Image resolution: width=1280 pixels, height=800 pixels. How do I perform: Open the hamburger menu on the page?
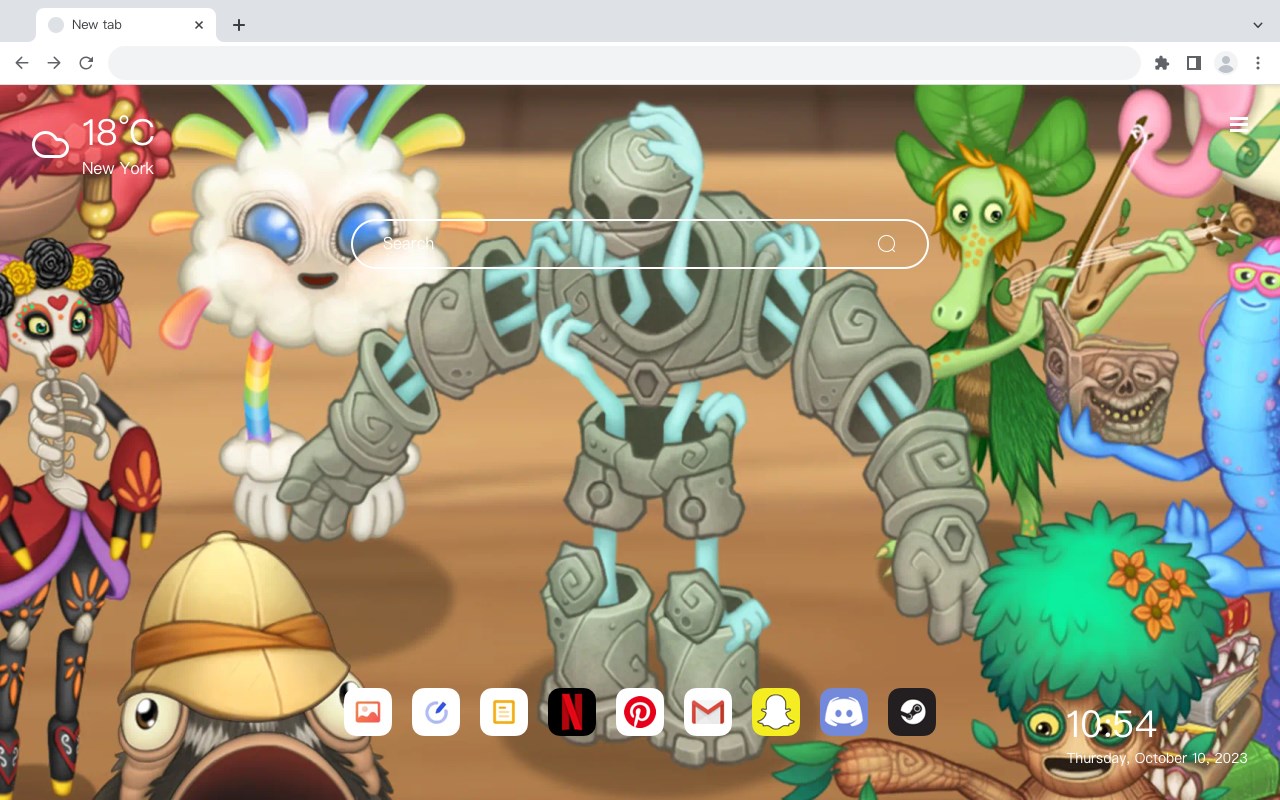click(x=1238, y=125)
